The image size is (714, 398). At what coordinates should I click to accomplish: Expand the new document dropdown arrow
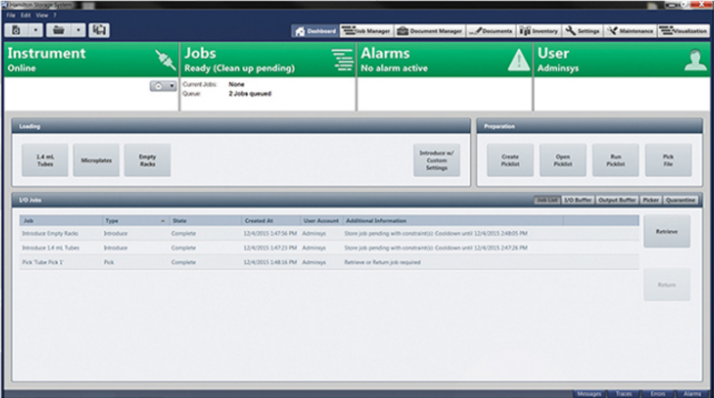click(x=36, y=30)
